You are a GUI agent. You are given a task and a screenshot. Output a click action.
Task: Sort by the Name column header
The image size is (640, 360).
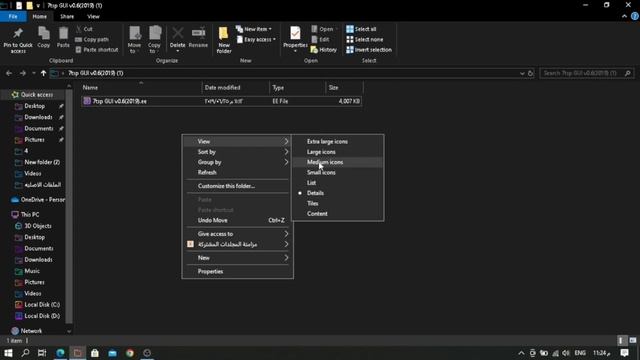[141, 87]
